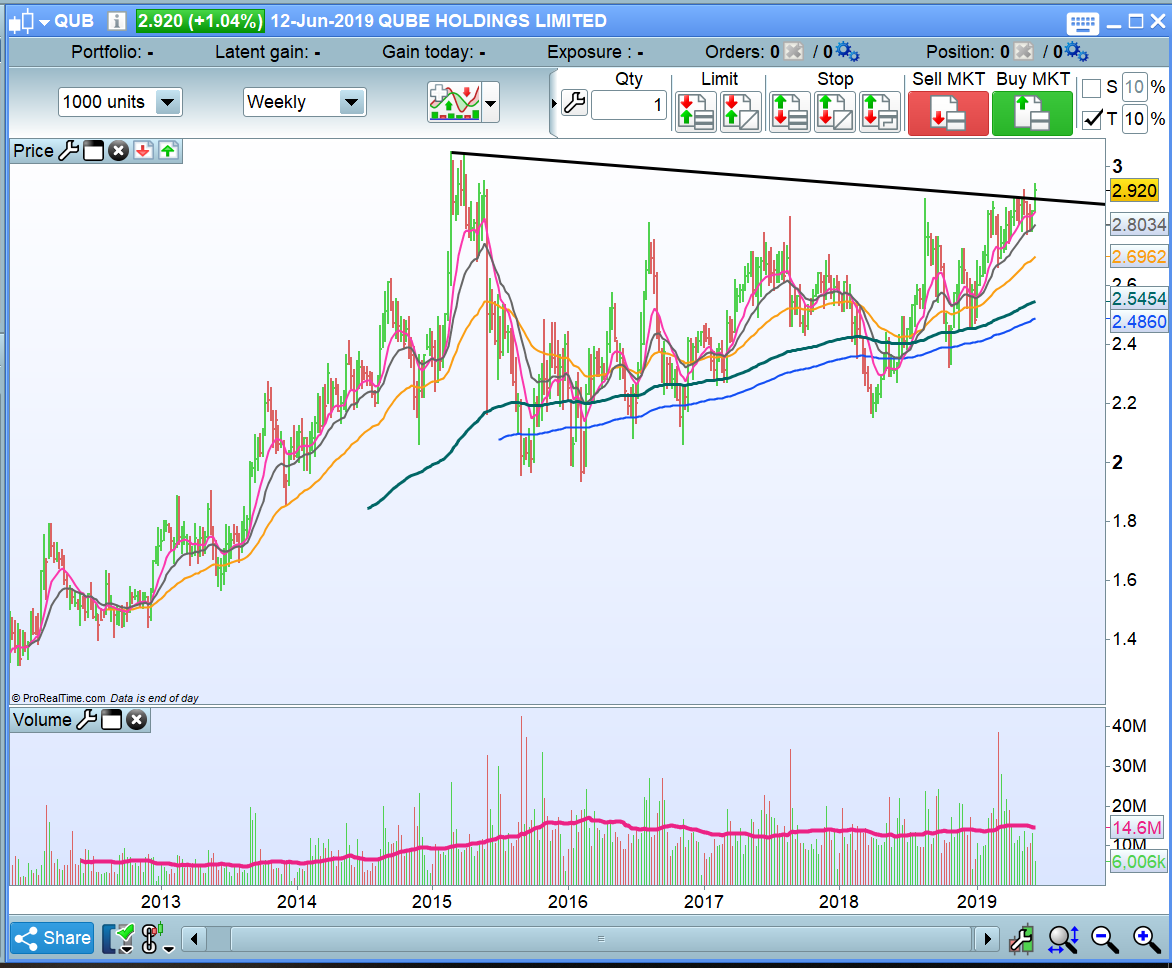Click the QUB ticker symbol in title

pos(74,21)
